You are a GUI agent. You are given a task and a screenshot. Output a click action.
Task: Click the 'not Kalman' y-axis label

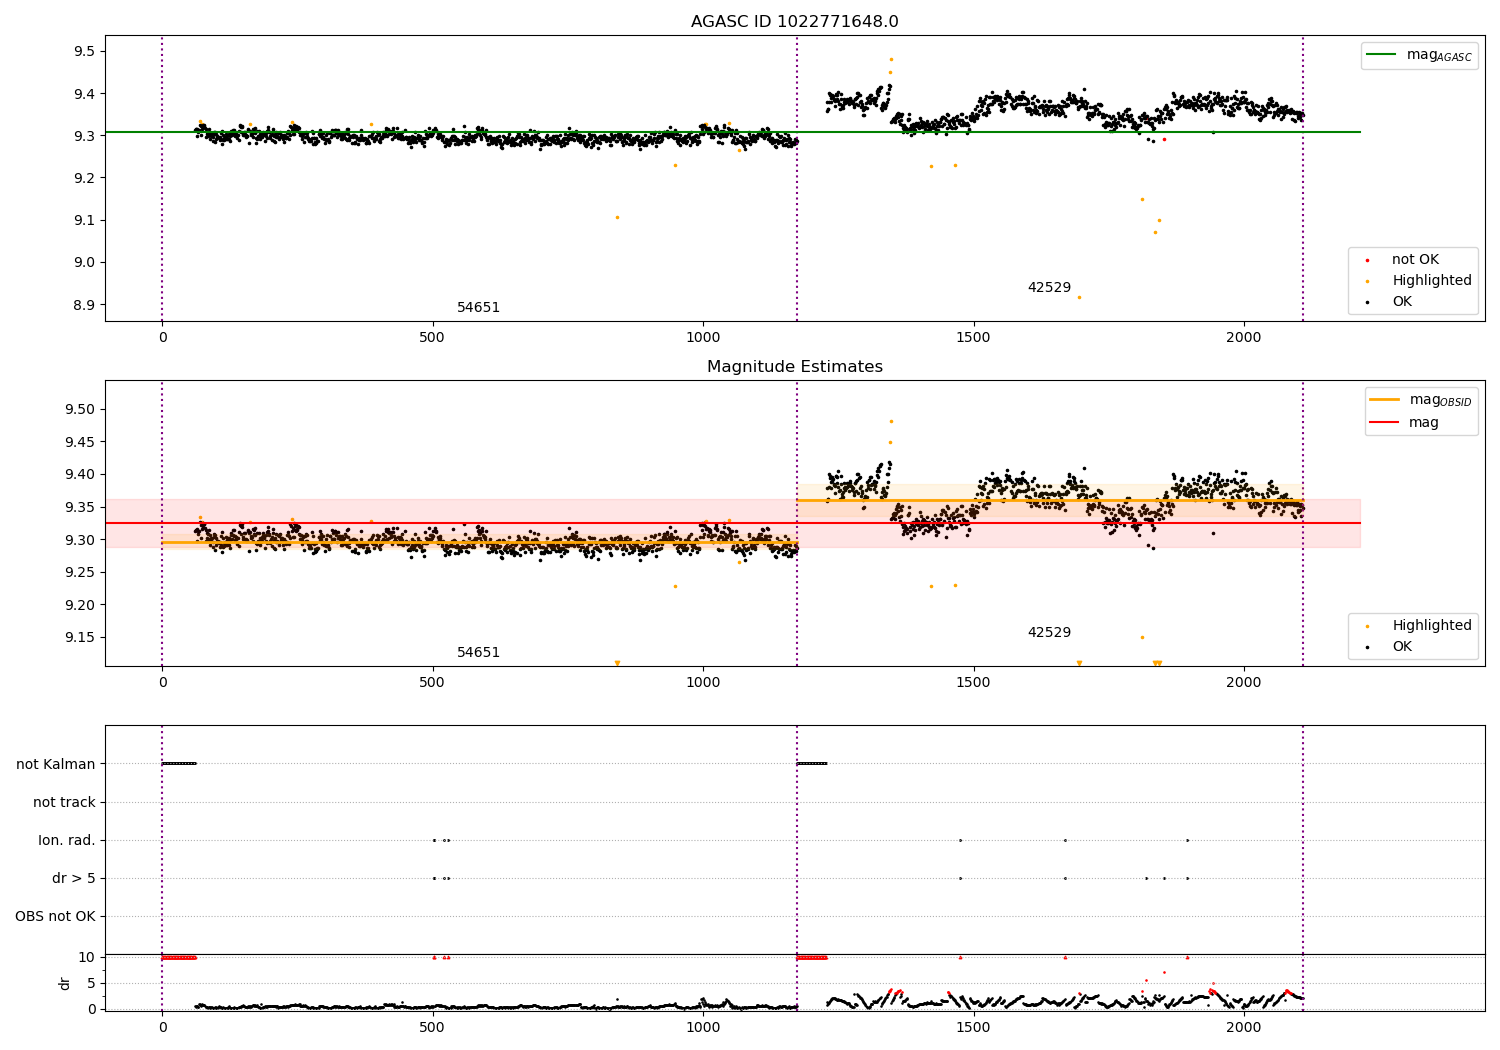click(56, 765)
